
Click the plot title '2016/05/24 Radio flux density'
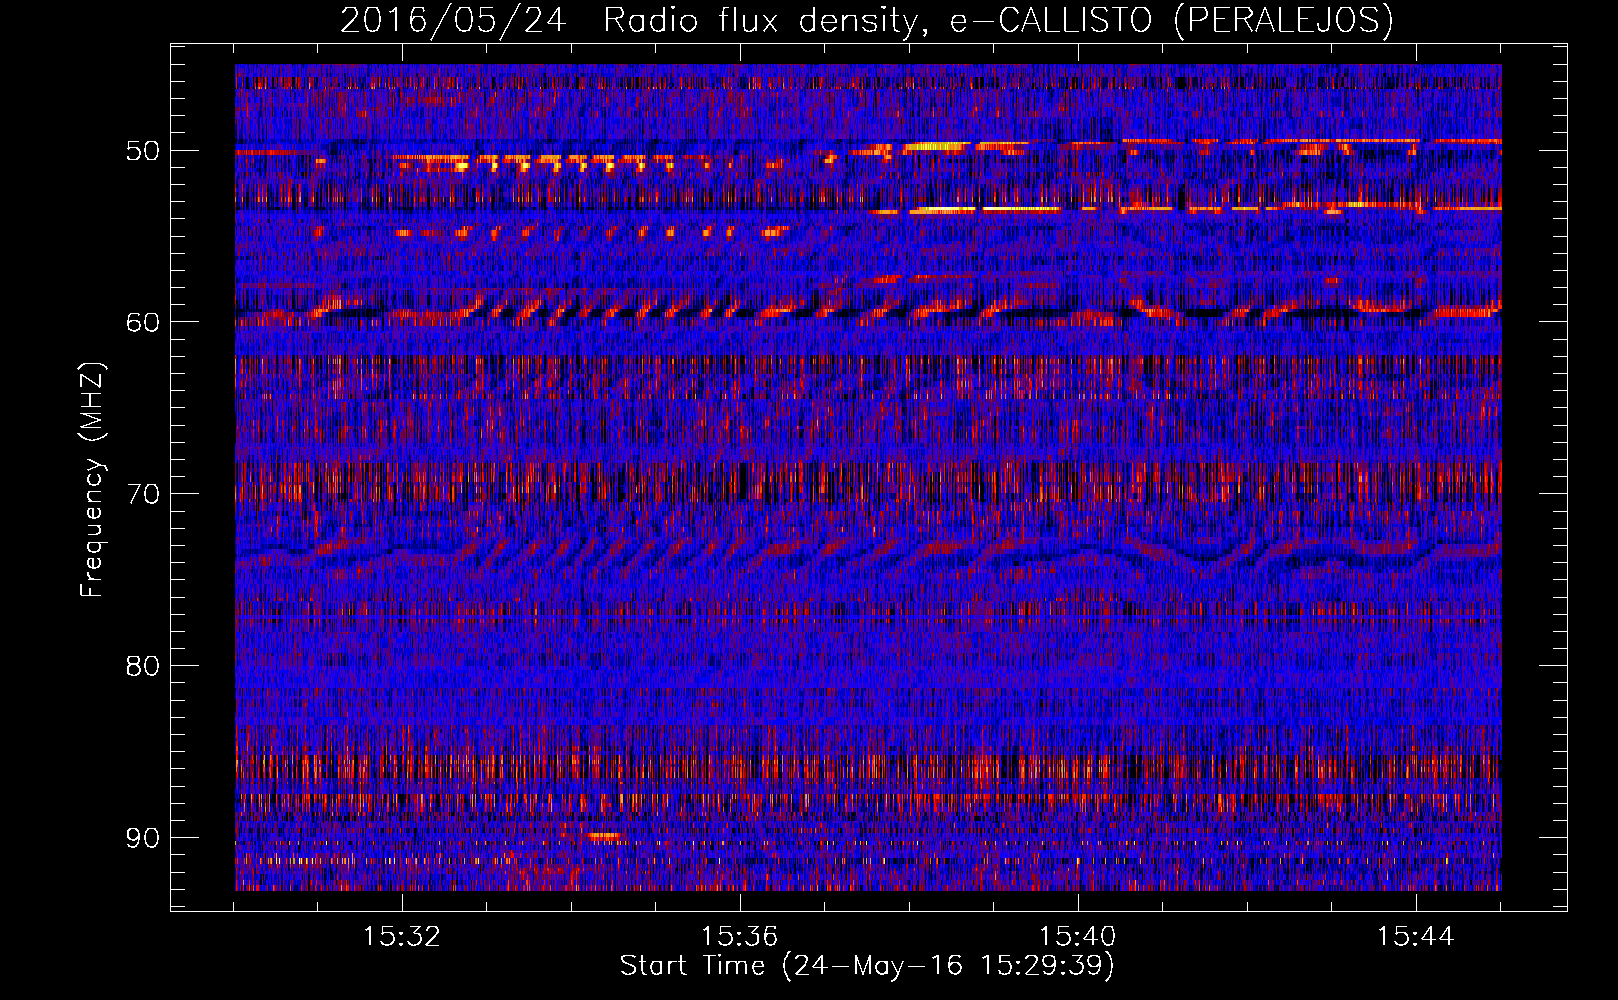[866, 20]
